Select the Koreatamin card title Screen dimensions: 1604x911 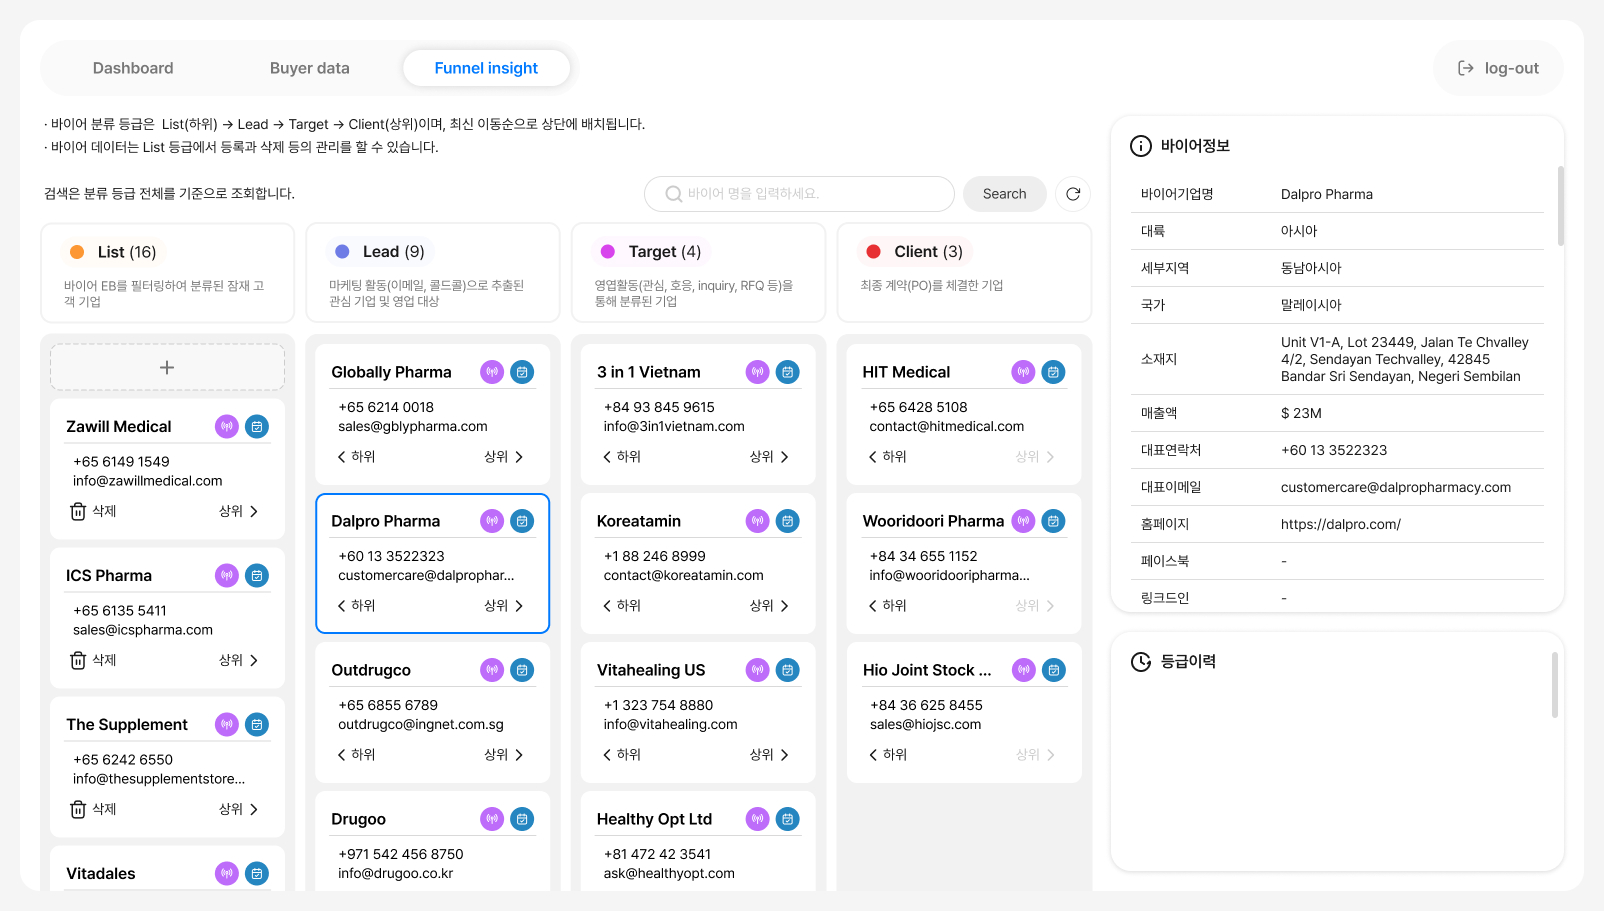(639, 521)
